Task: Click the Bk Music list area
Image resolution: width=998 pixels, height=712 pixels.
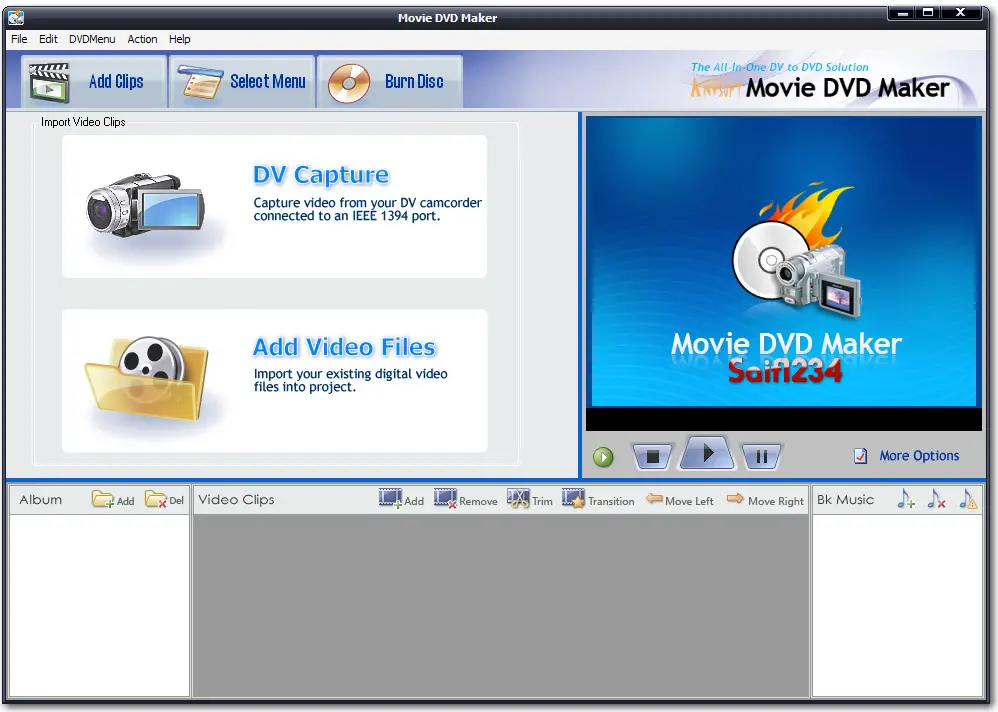Action: (898, 605)
